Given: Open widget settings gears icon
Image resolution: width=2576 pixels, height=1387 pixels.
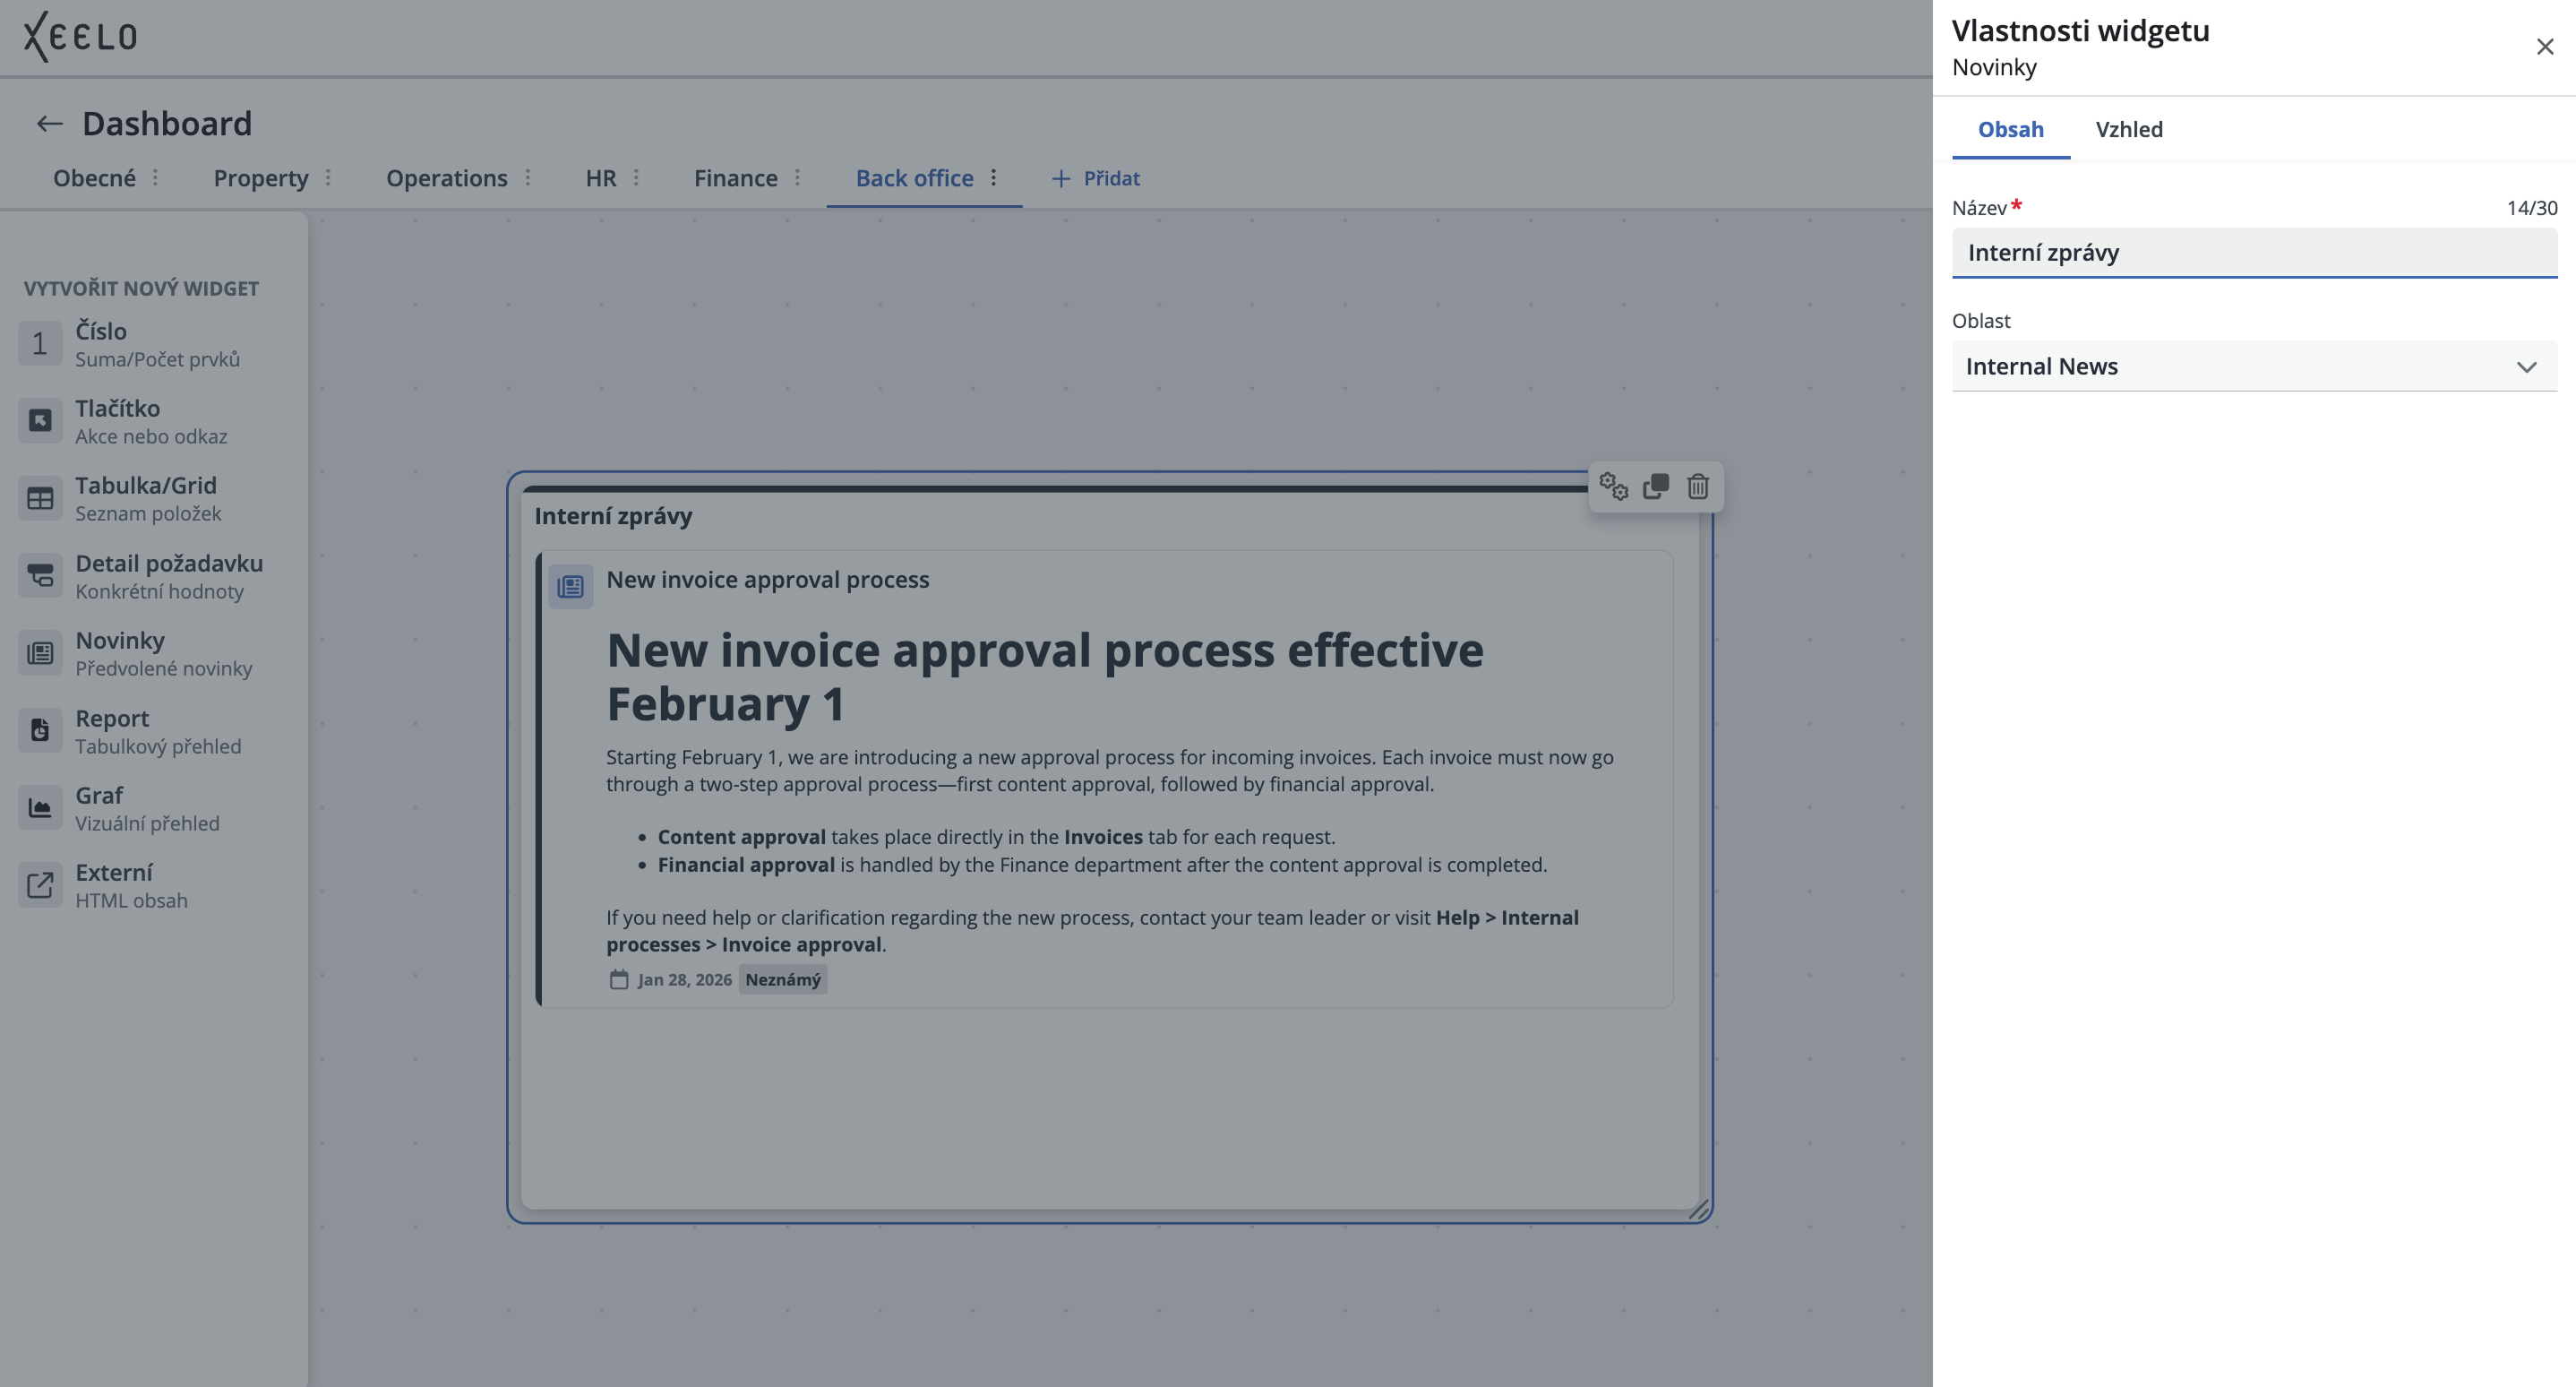Looking at the screenshot, I should tap(1613, 487).
